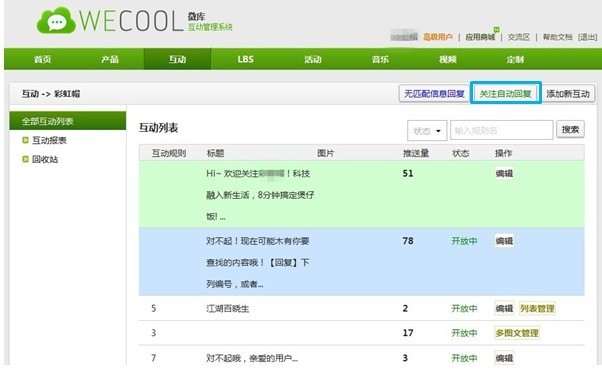Viewport: 602px width, 369px height.
Task: Click the bullet icon beside 回收站
Action: 25,159
